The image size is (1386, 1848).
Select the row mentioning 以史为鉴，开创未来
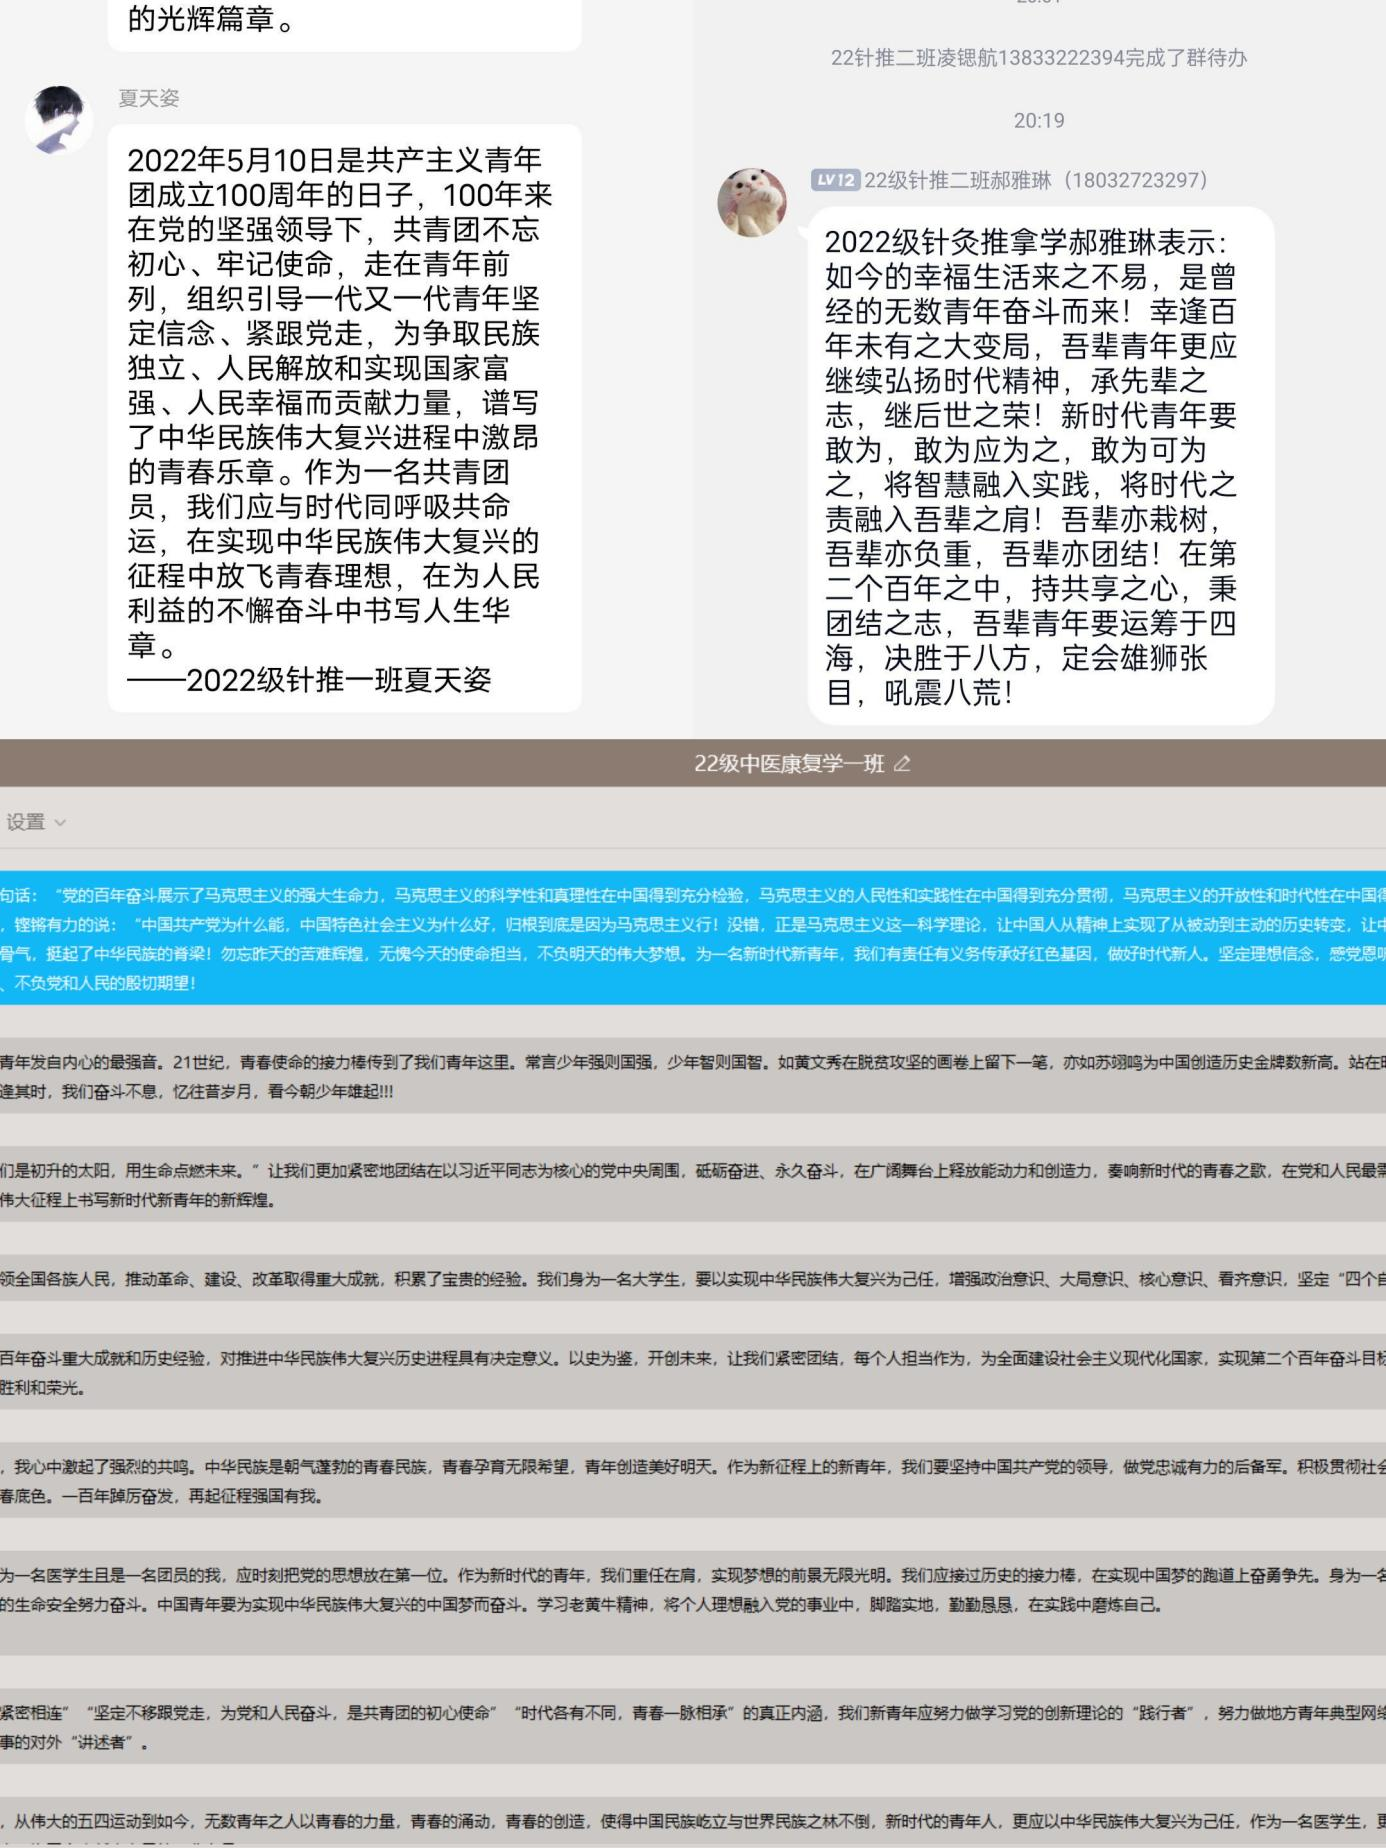692,1373
